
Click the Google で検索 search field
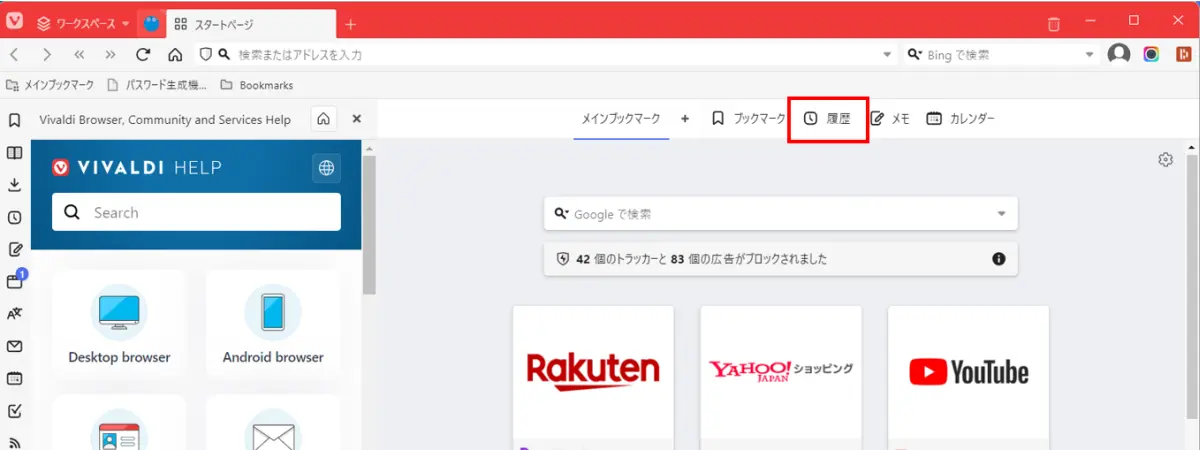781,214
